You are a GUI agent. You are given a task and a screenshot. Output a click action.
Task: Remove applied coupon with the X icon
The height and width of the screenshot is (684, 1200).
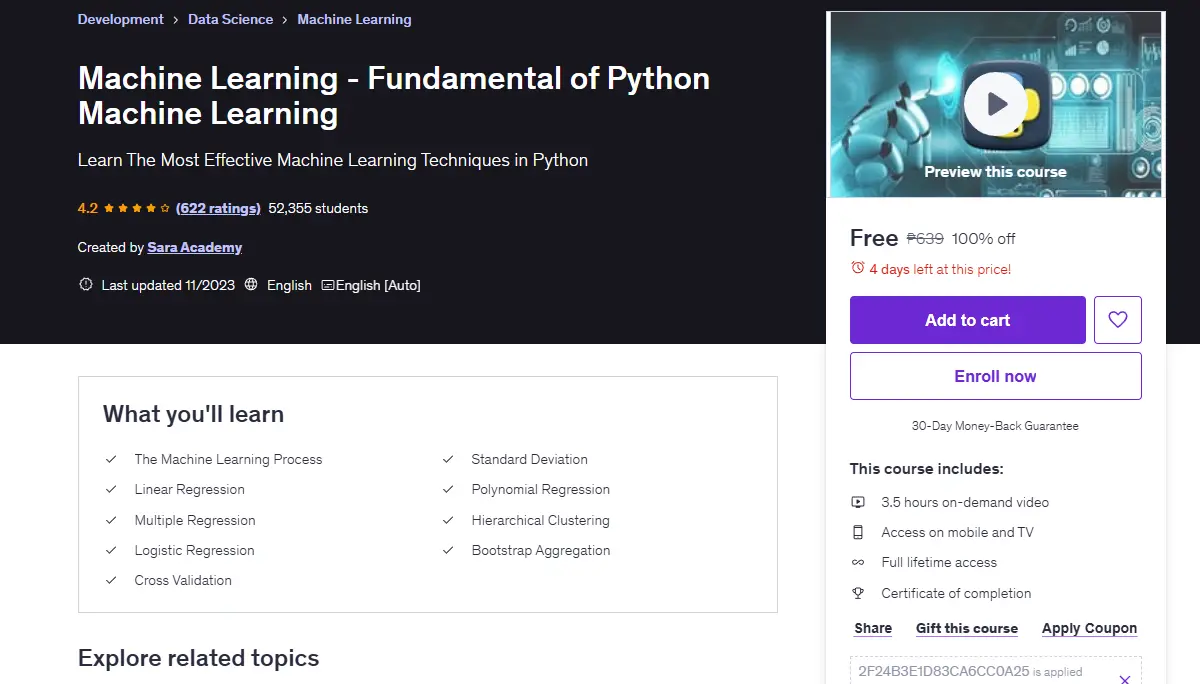pyautogui.click(x=1124, y=679)
